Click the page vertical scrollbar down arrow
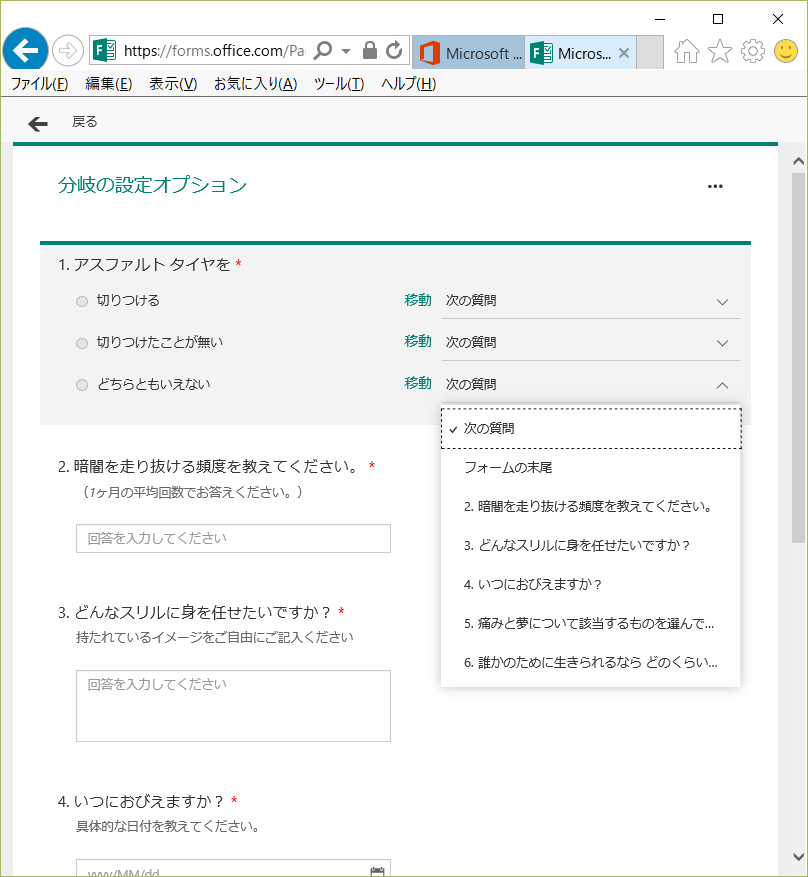The width and height of the screenshot is (808, 877). point(797,857)
